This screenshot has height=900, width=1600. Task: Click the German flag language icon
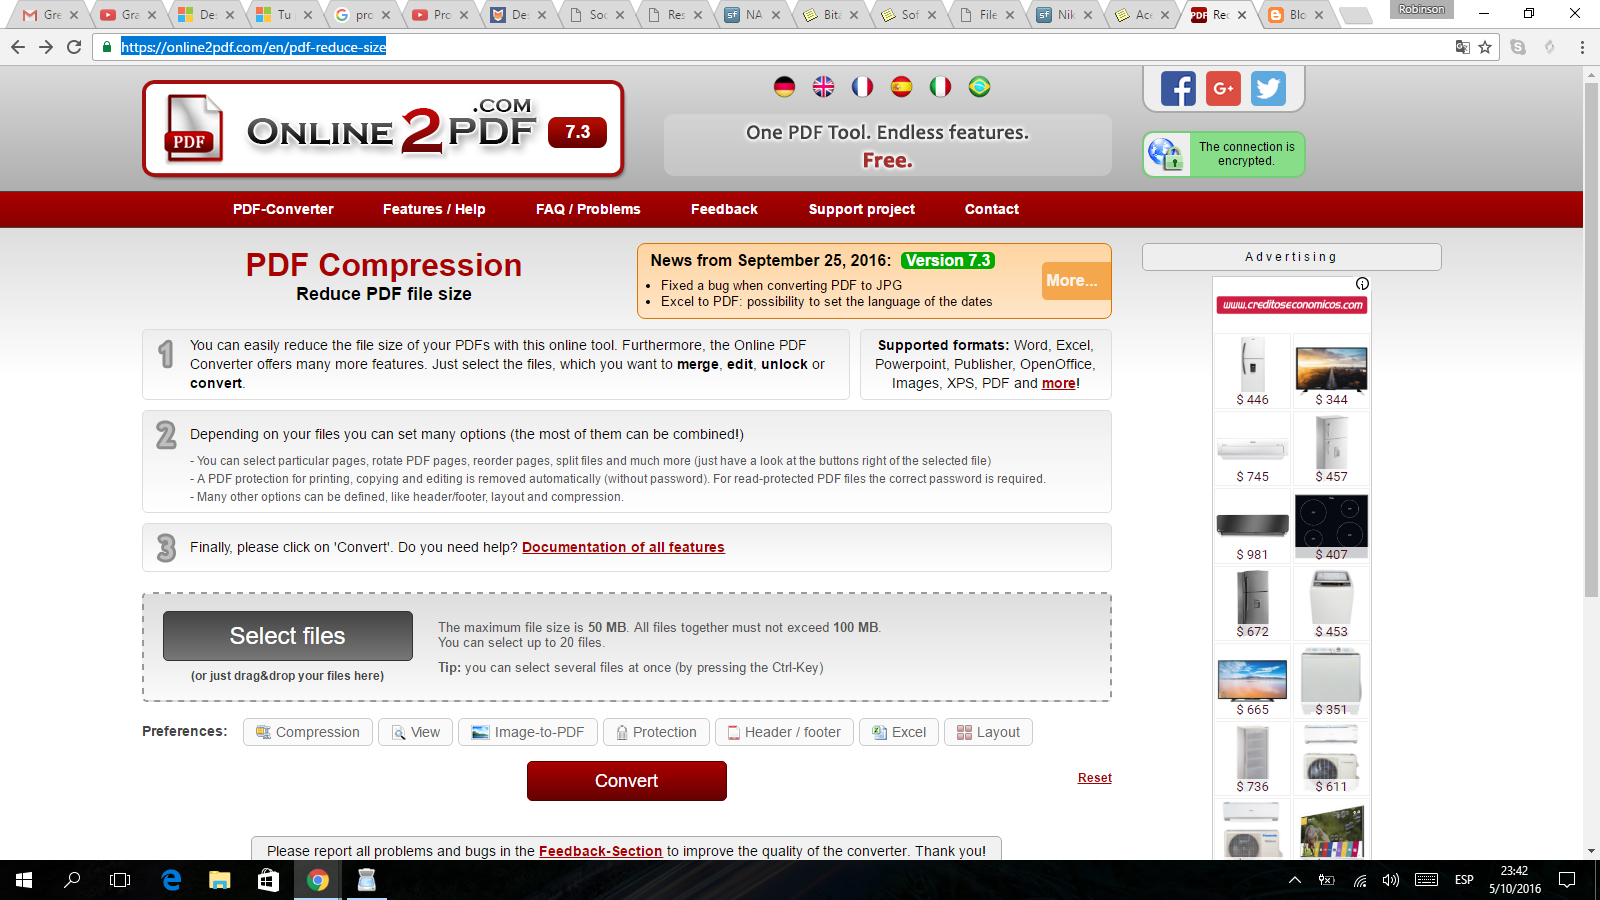784,87
